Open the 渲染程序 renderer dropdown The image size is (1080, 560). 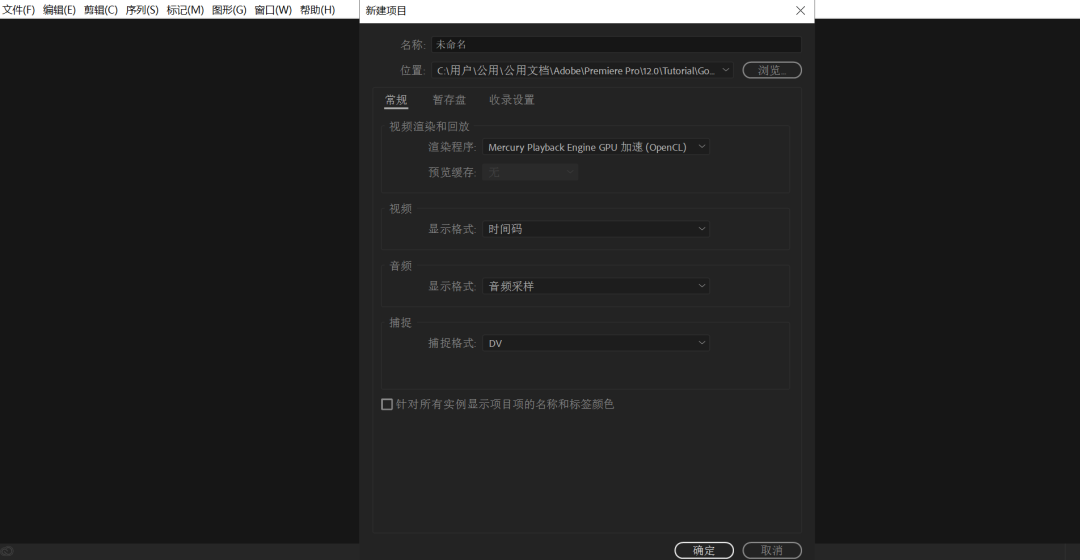596,147
